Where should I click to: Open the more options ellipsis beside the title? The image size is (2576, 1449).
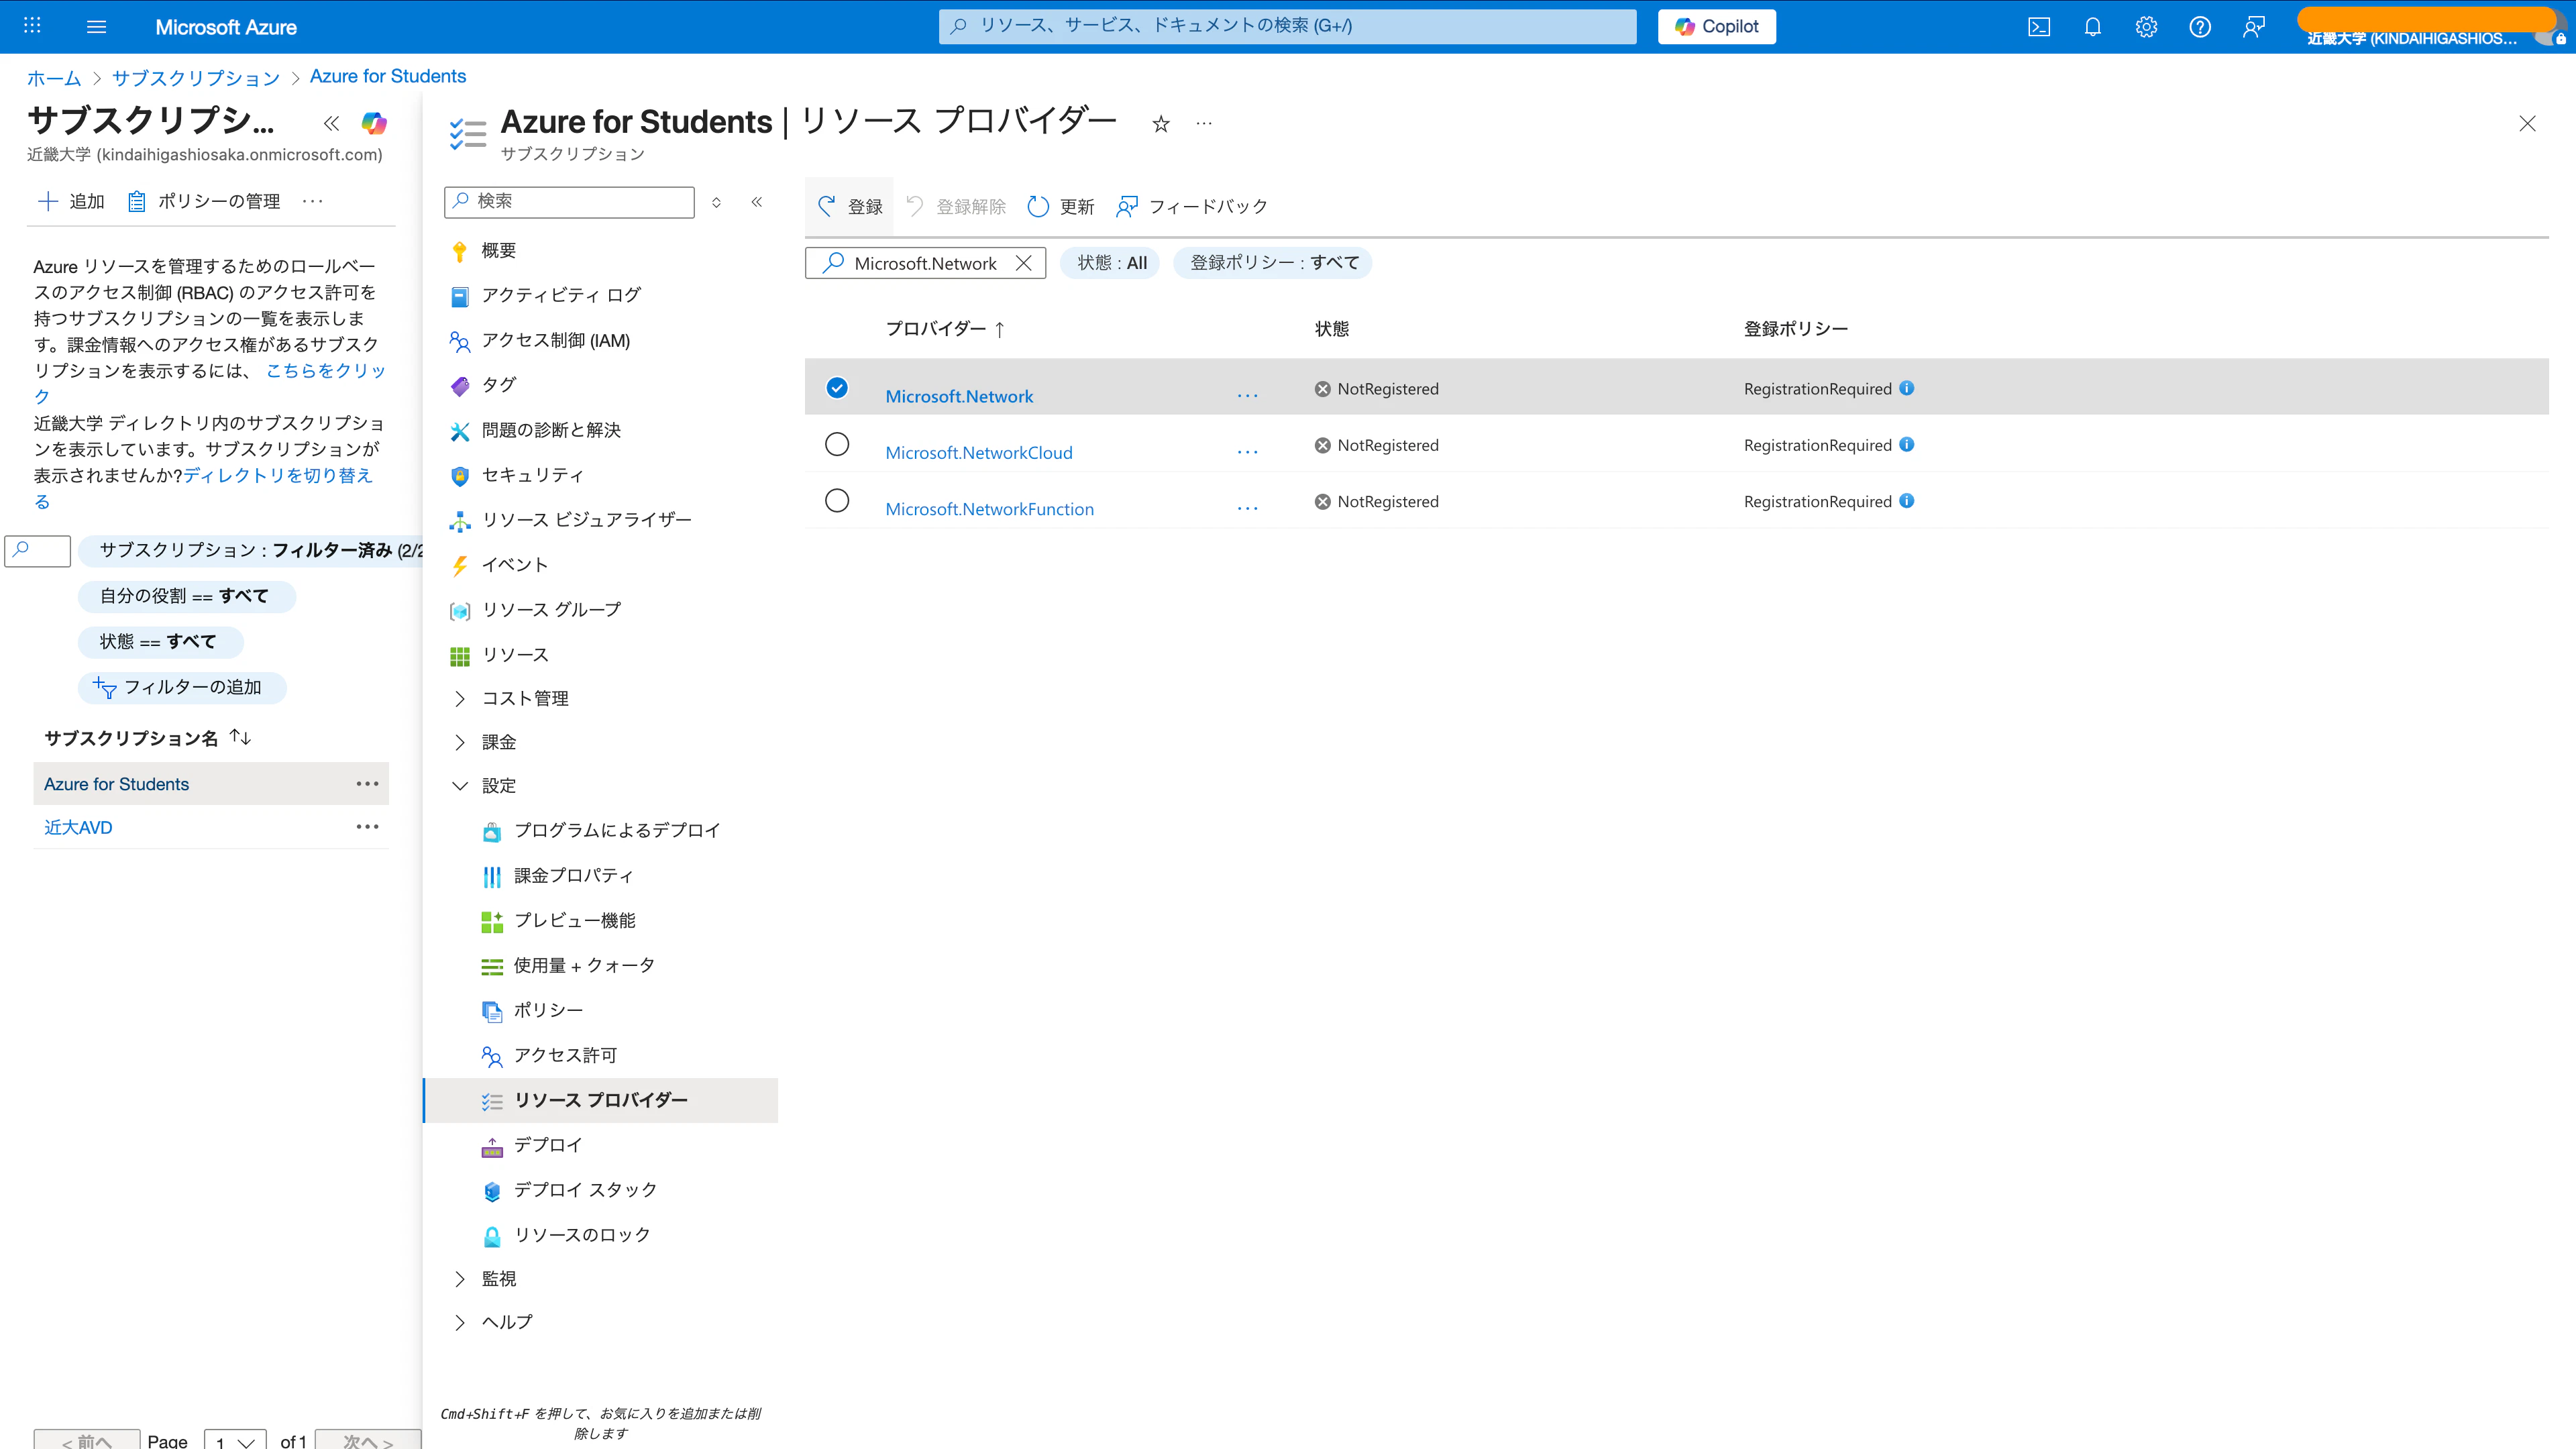coord(1204,124)
